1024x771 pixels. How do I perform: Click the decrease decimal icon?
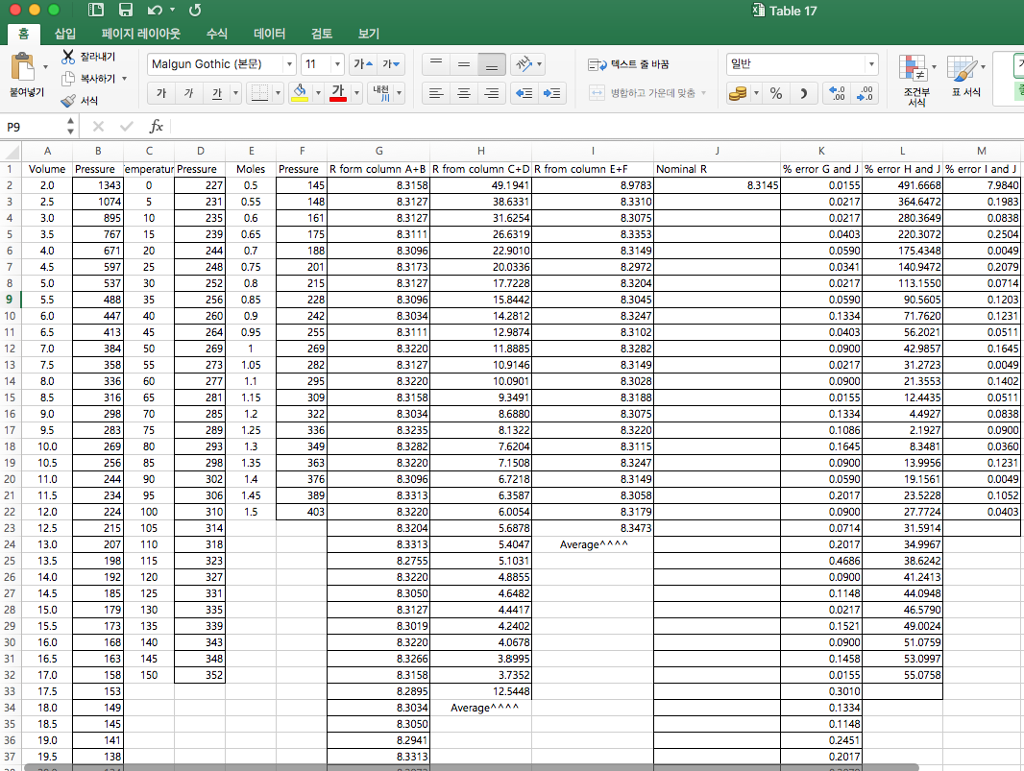(864, 93)
